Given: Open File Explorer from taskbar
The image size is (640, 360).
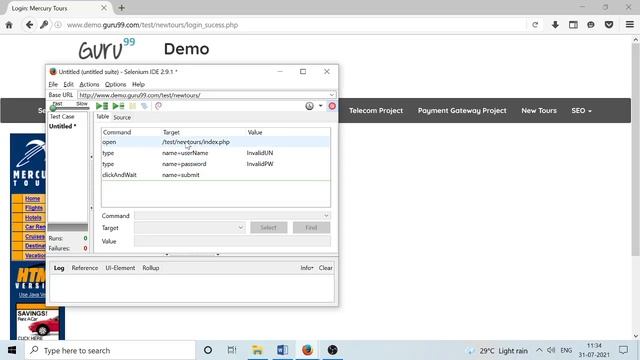Looking at the screenshot, I should [x=257, y=350].
